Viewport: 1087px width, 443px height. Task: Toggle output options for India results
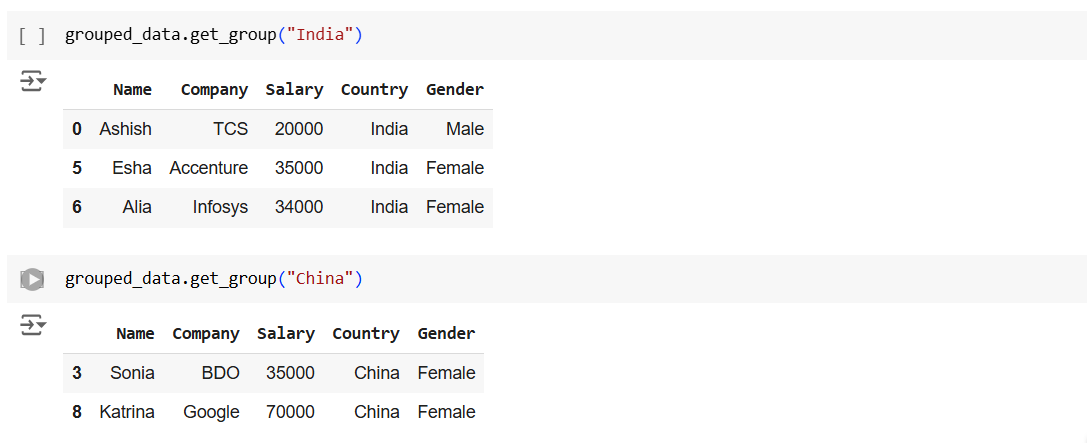[x=33, y=81]
